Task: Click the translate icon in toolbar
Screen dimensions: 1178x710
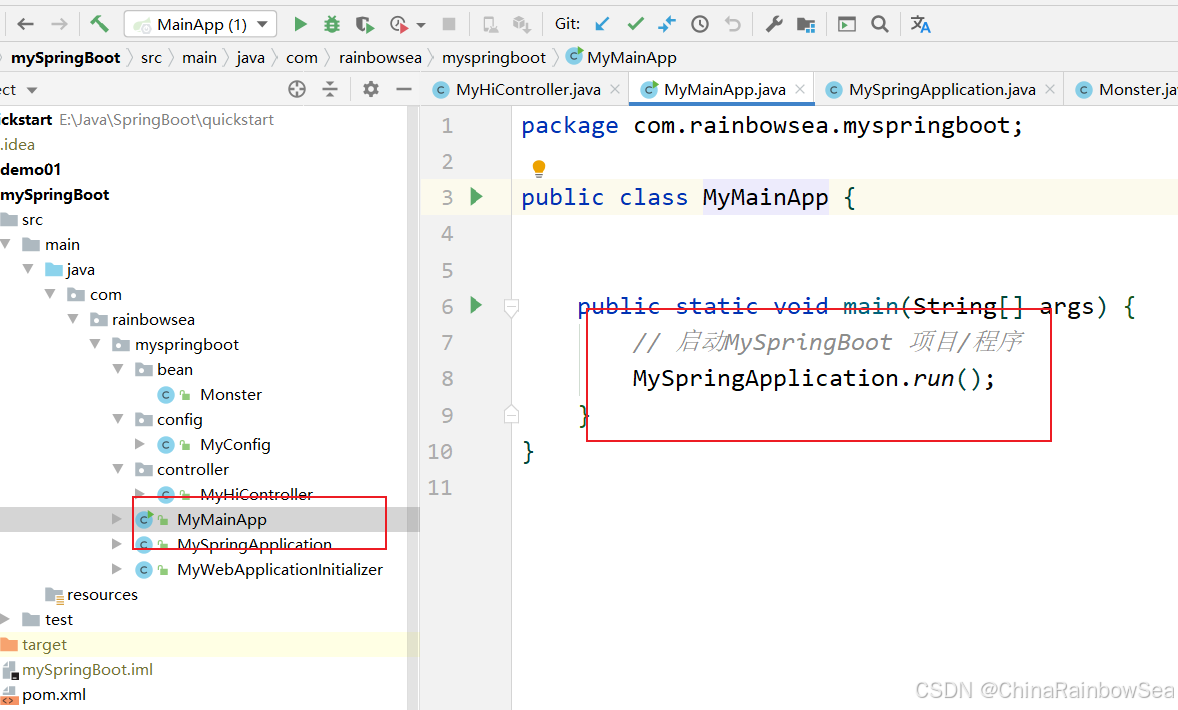Action: (x=921, y=24)
